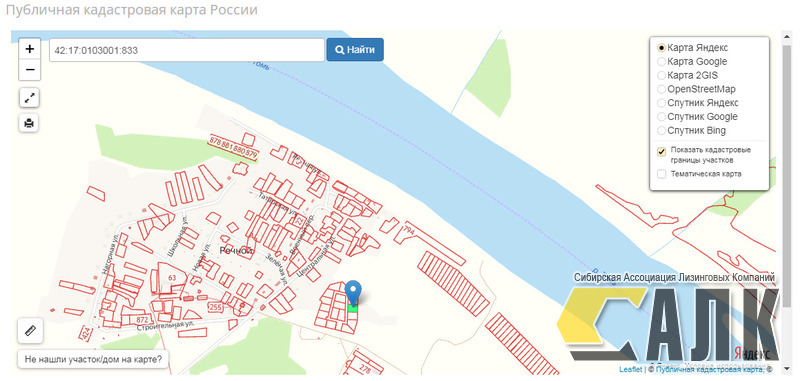Click the cadastral number search field

click(187, 50)
